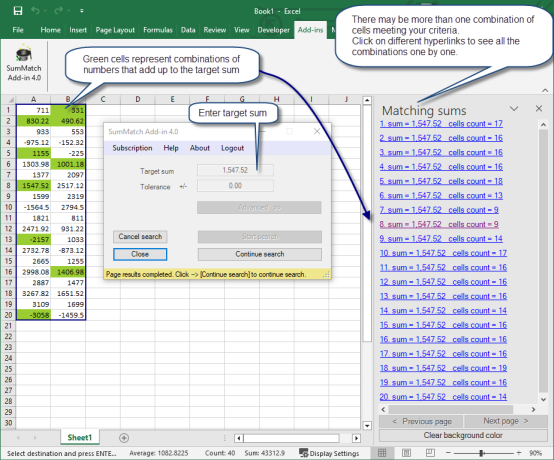Open result link 1 with cells count 17
Image resolution: width=554 pixels, height=460 pixels.
441,124
